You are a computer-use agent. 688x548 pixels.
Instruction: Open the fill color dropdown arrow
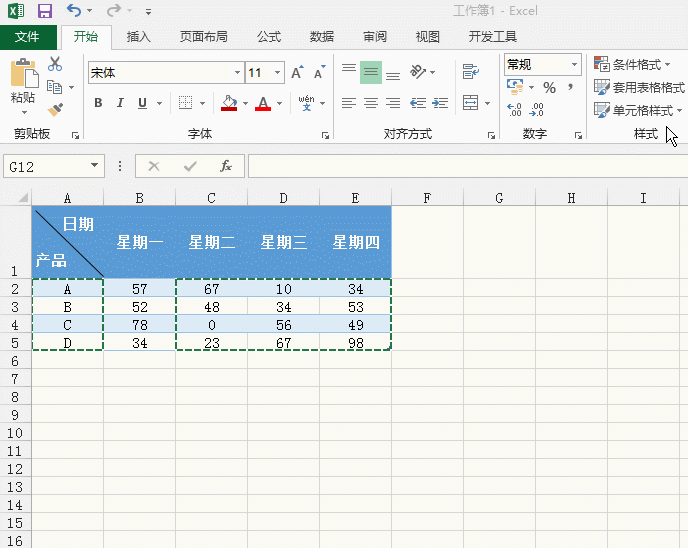click(245, 104)
